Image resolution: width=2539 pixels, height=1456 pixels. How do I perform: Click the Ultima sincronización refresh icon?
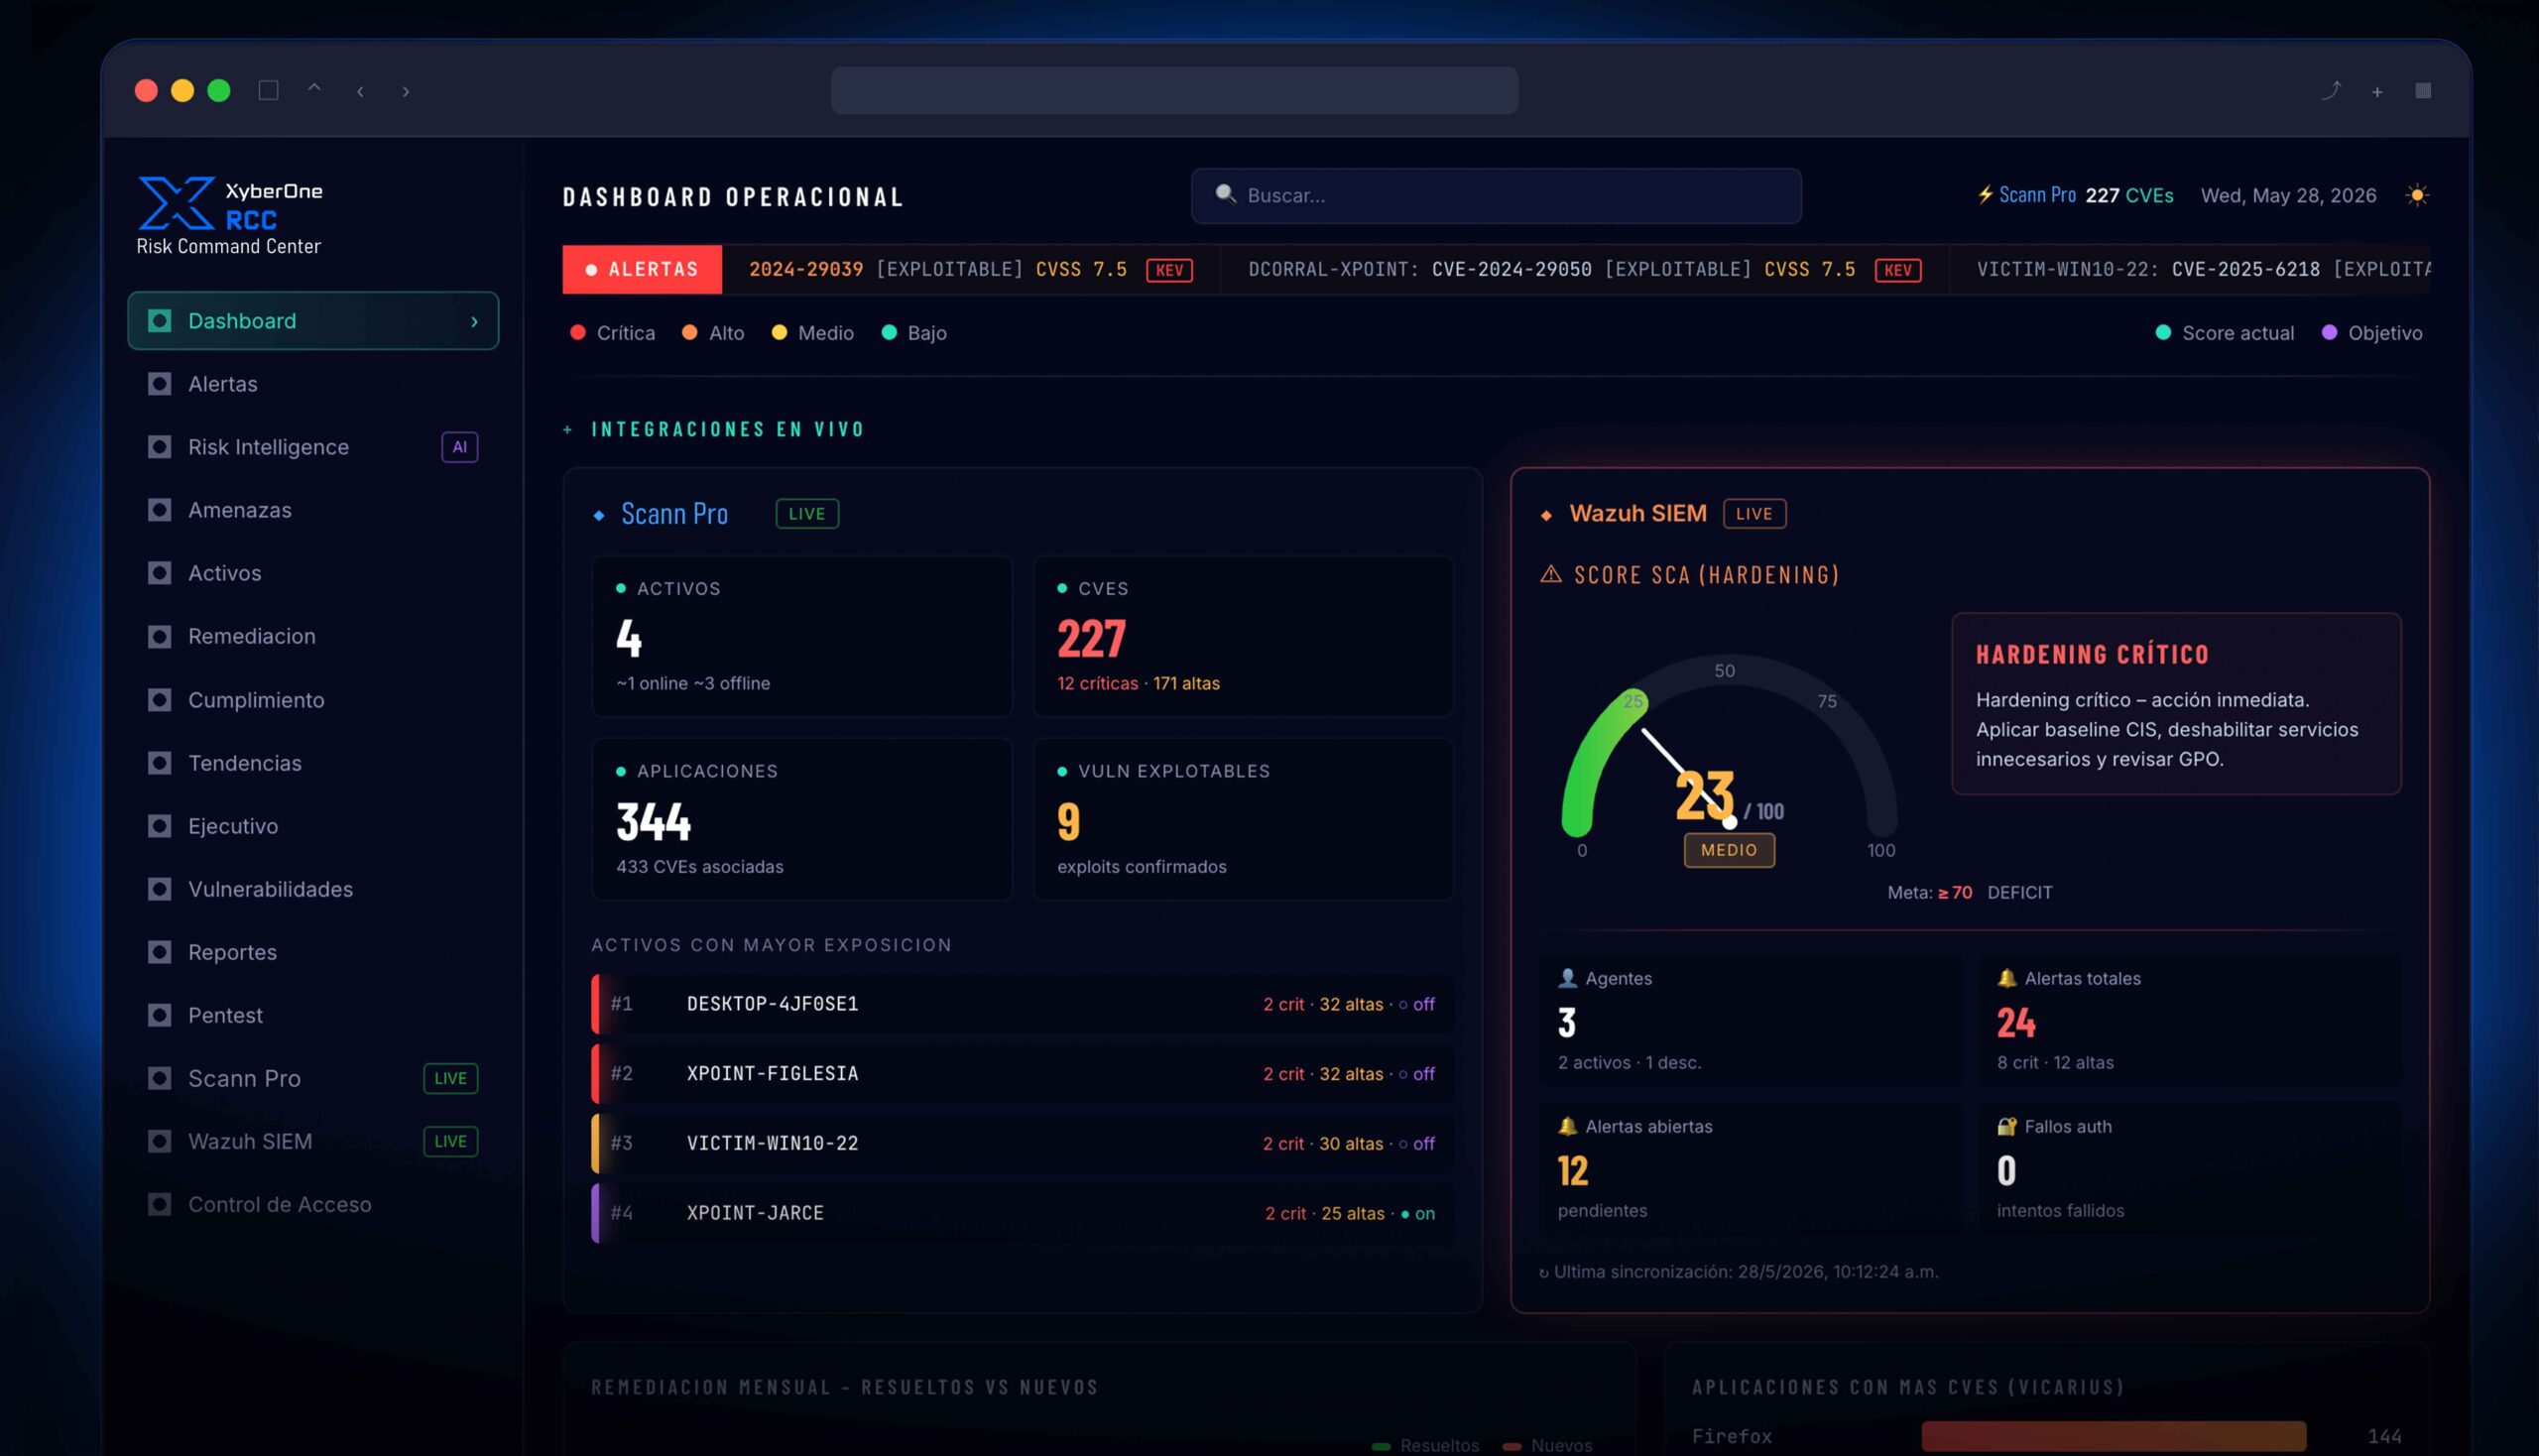pyautogui.click(x=1544, y=1273)
